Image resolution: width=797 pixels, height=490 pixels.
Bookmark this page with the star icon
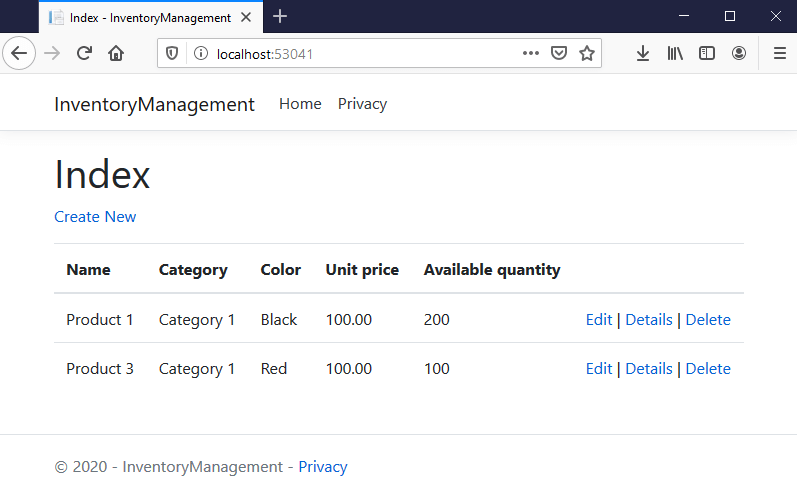(x=587, y=53)
